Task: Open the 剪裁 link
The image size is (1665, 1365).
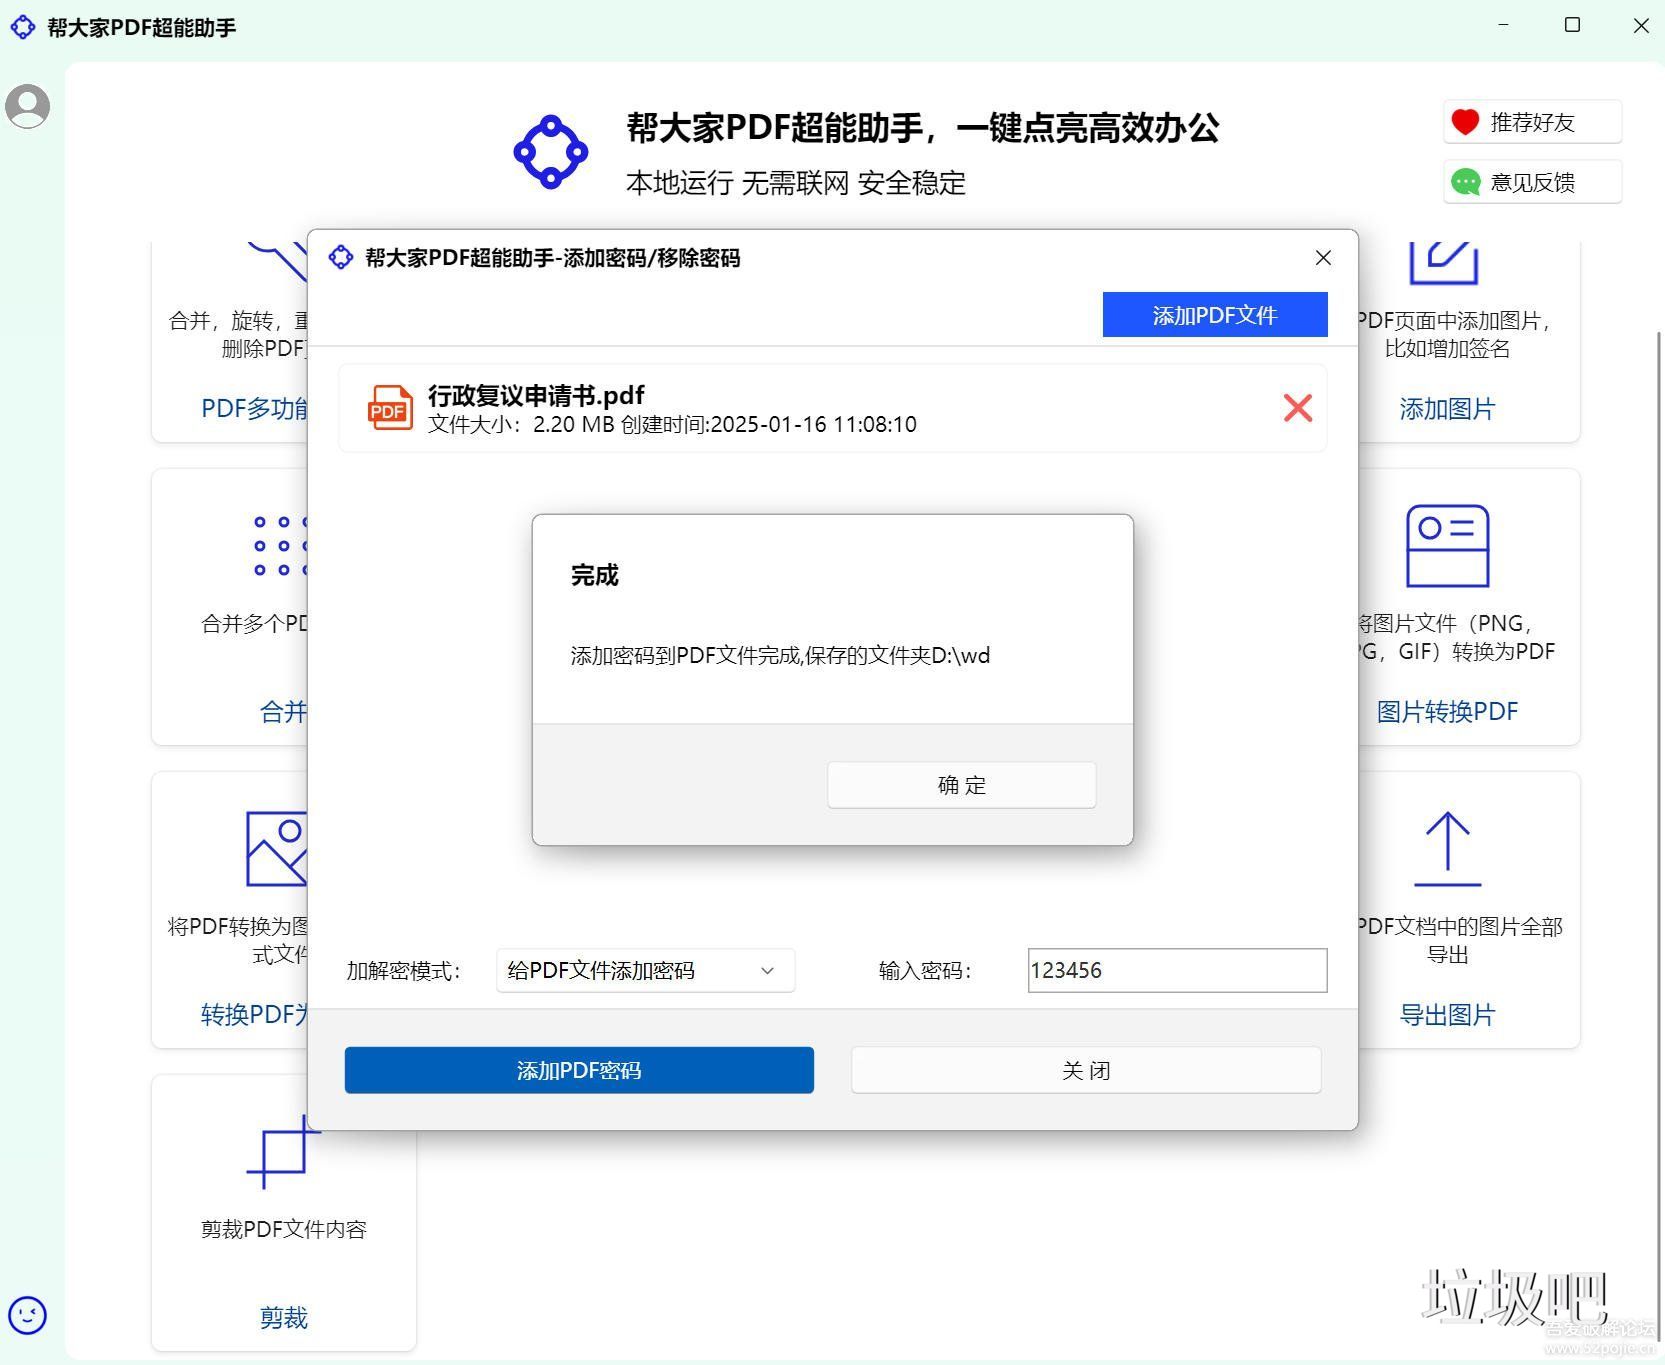Action: 283,1318
